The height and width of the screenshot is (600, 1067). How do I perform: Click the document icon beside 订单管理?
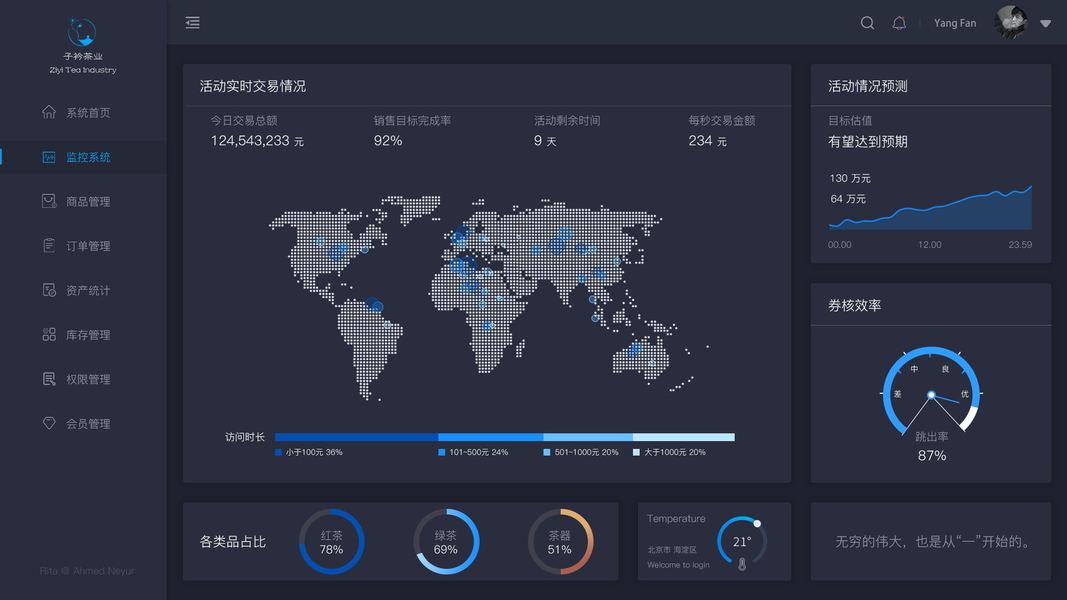coord(49,246)
